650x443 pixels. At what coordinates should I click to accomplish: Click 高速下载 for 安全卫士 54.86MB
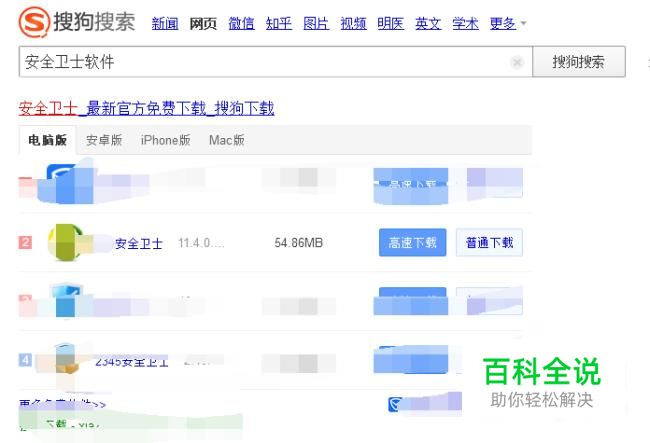point(412,242)
